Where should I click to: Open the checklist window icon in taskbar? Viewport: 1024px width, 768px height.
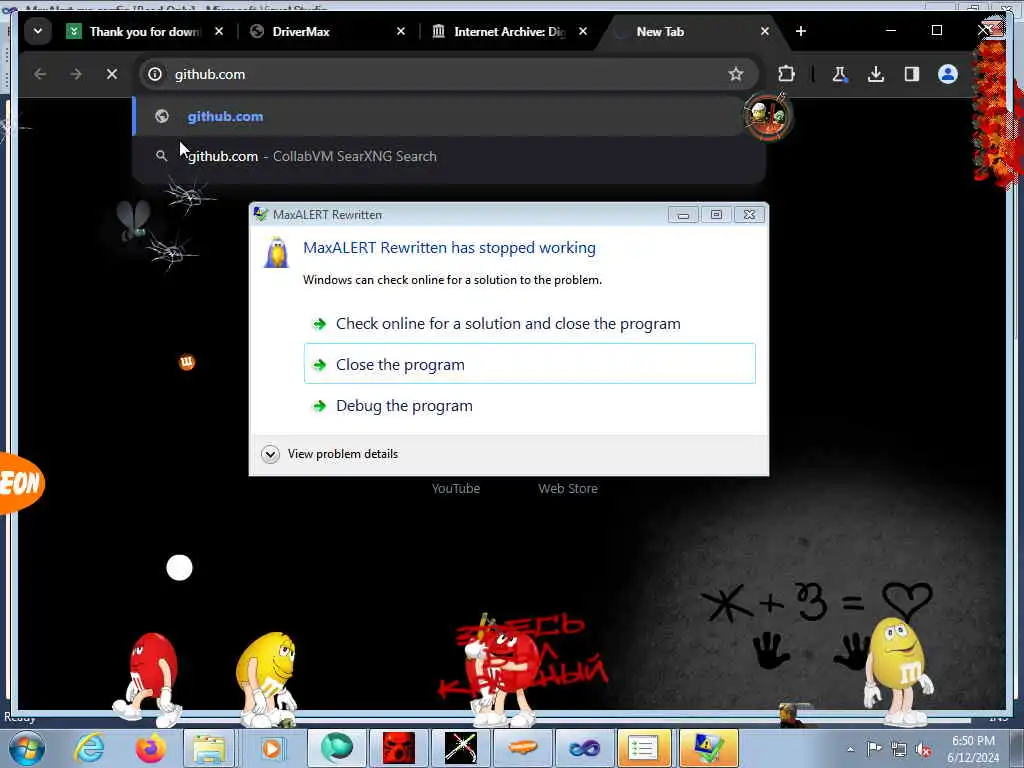click(x=644, y=748)
